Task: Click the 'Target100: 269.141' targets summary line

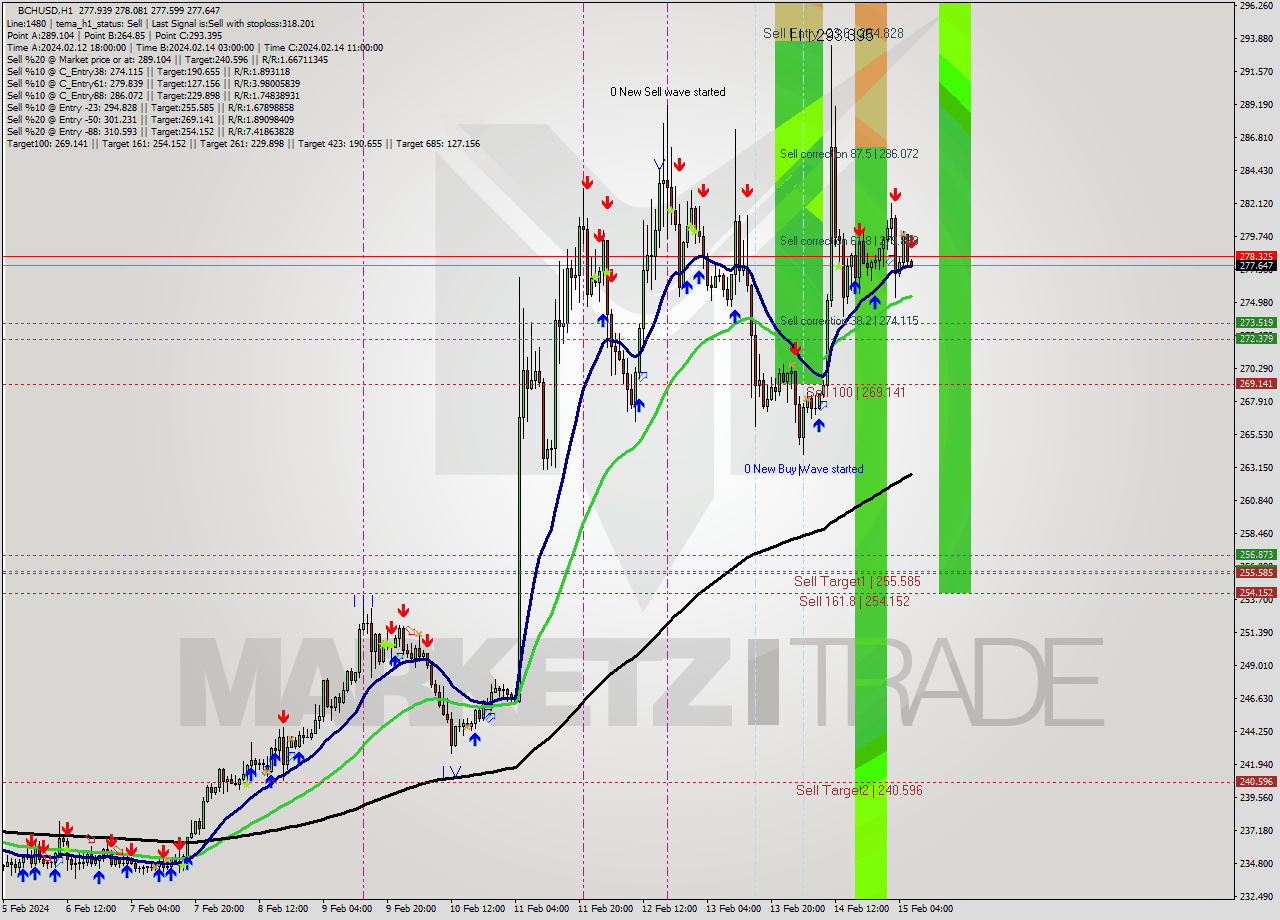Action: 243,143
